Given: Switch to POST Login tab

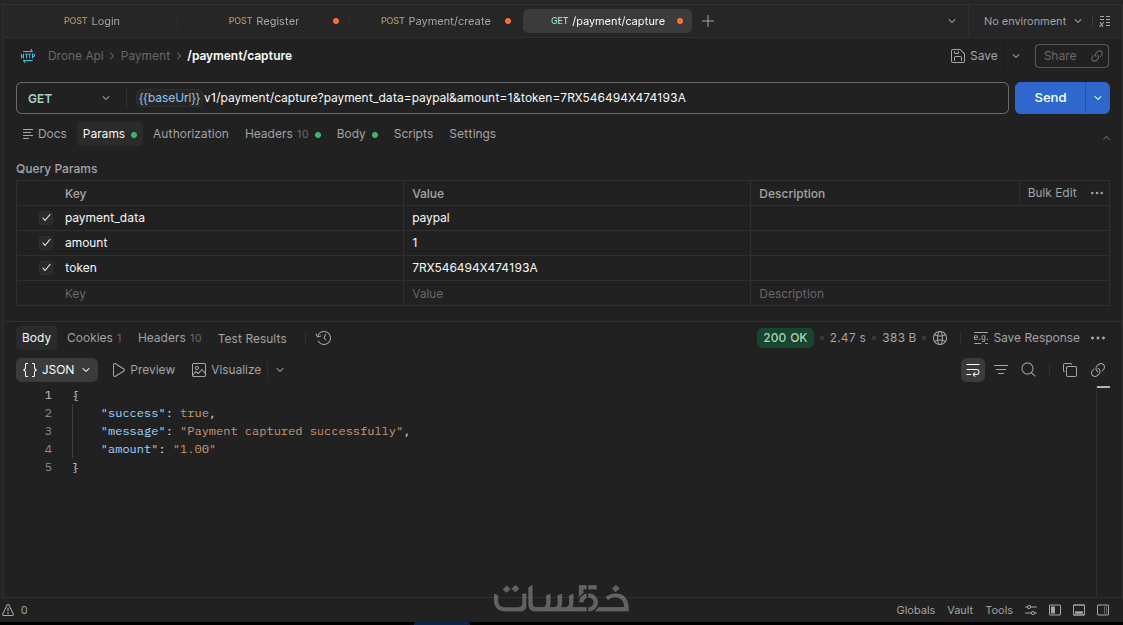Looking at the screenshot, I should coord(92,21).
